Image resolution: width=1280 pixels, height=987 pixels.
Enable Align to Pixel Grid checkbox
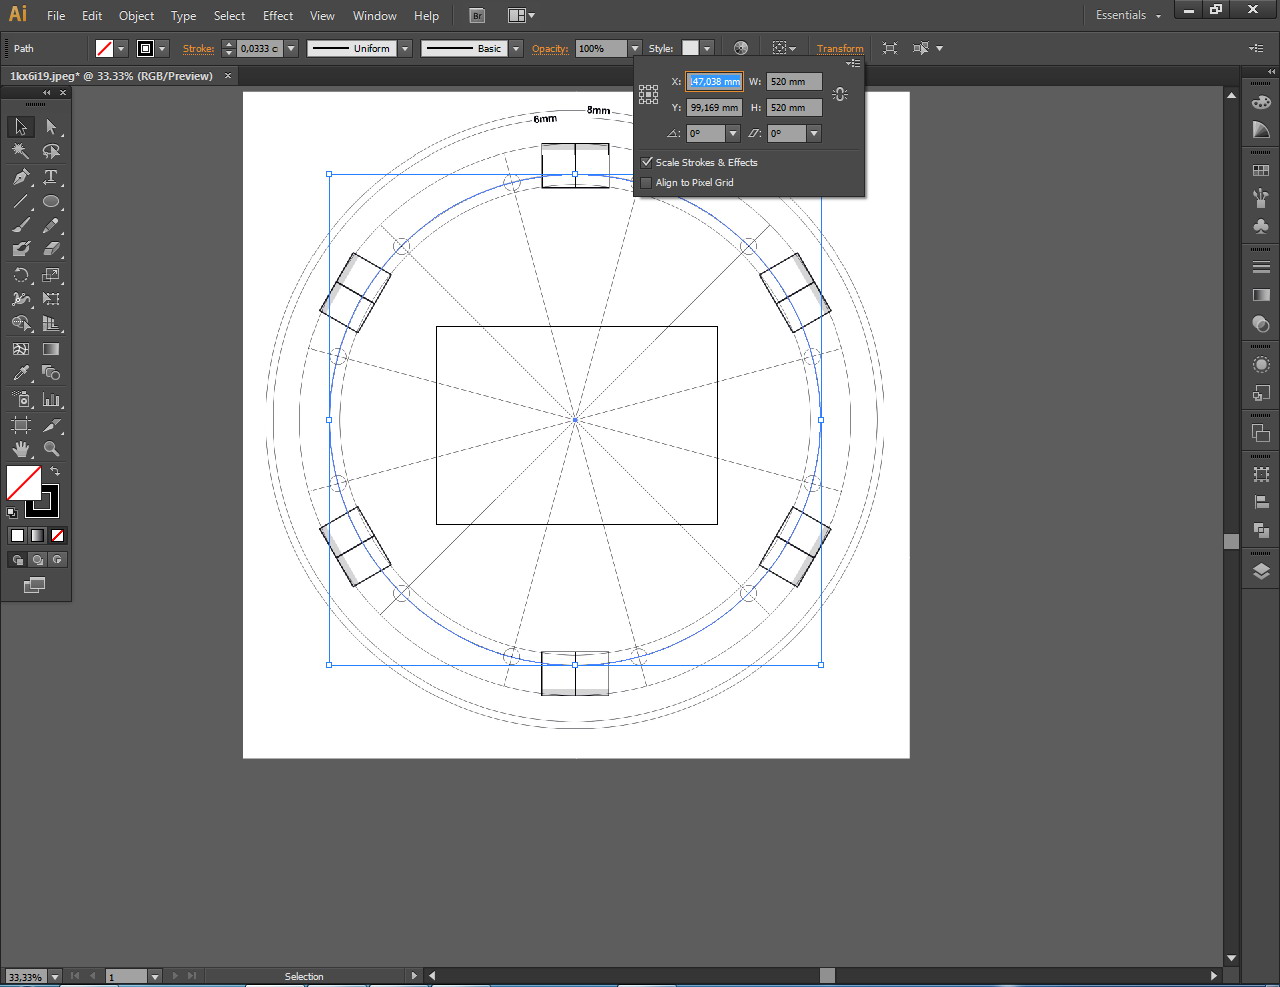(647, 183)
